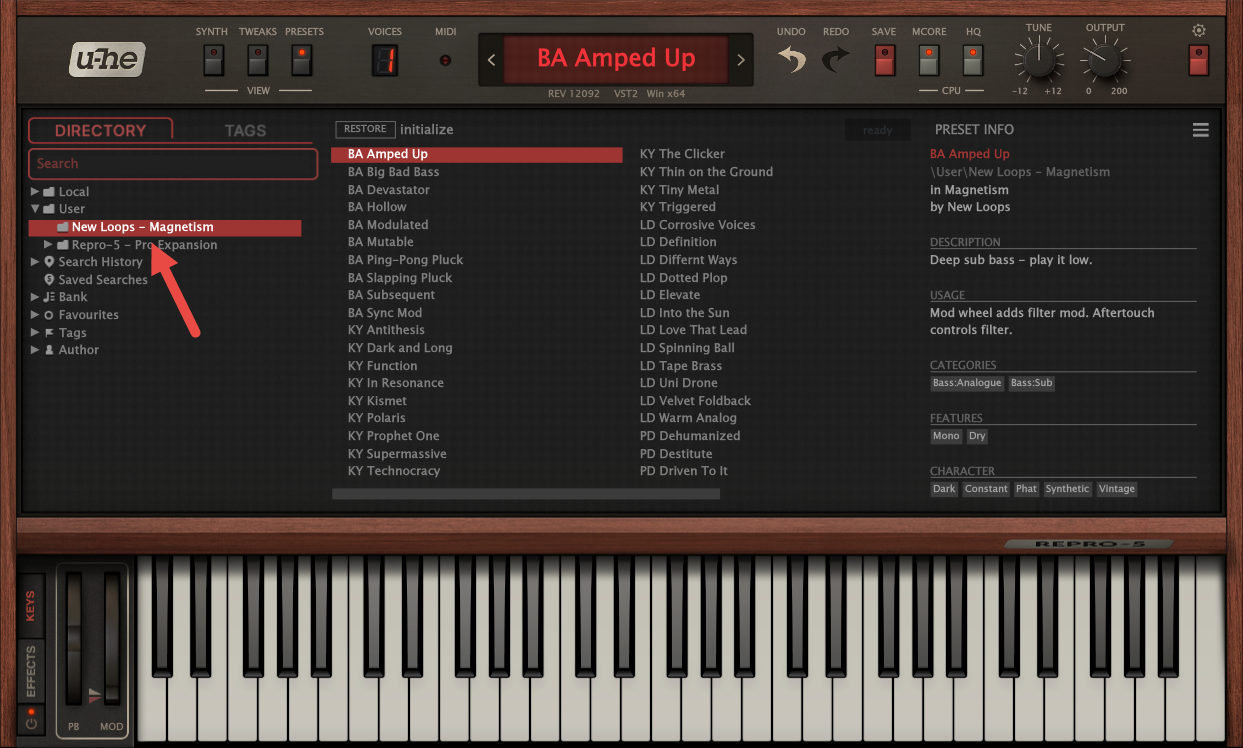Click the preset Search field
Viewport: 1243px width, 748px height.
[x=173, y=164]
